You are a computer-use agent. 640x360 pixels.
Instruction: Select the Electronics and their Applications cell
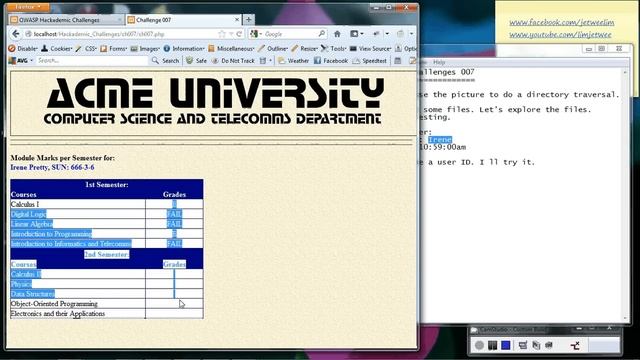(78, 313)
